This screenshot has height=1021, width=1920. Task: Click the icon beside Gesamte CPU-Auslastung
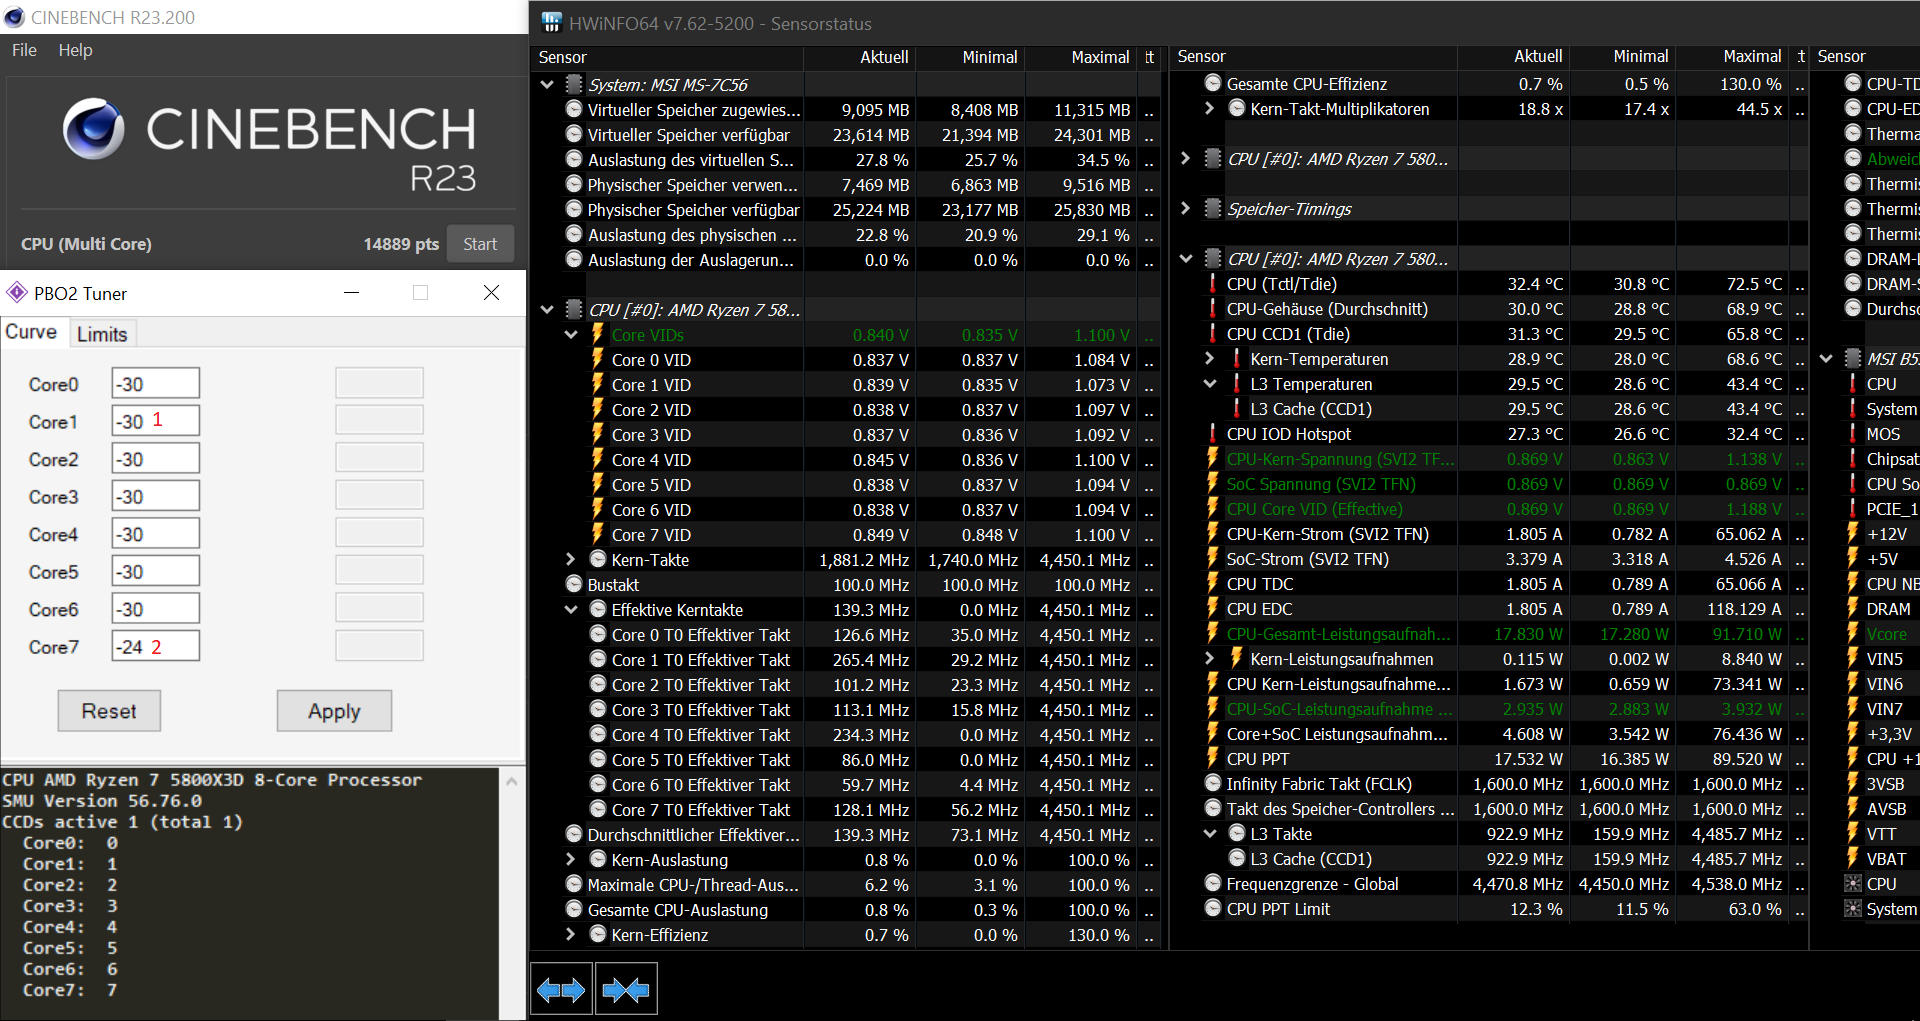tap(574, 909)
